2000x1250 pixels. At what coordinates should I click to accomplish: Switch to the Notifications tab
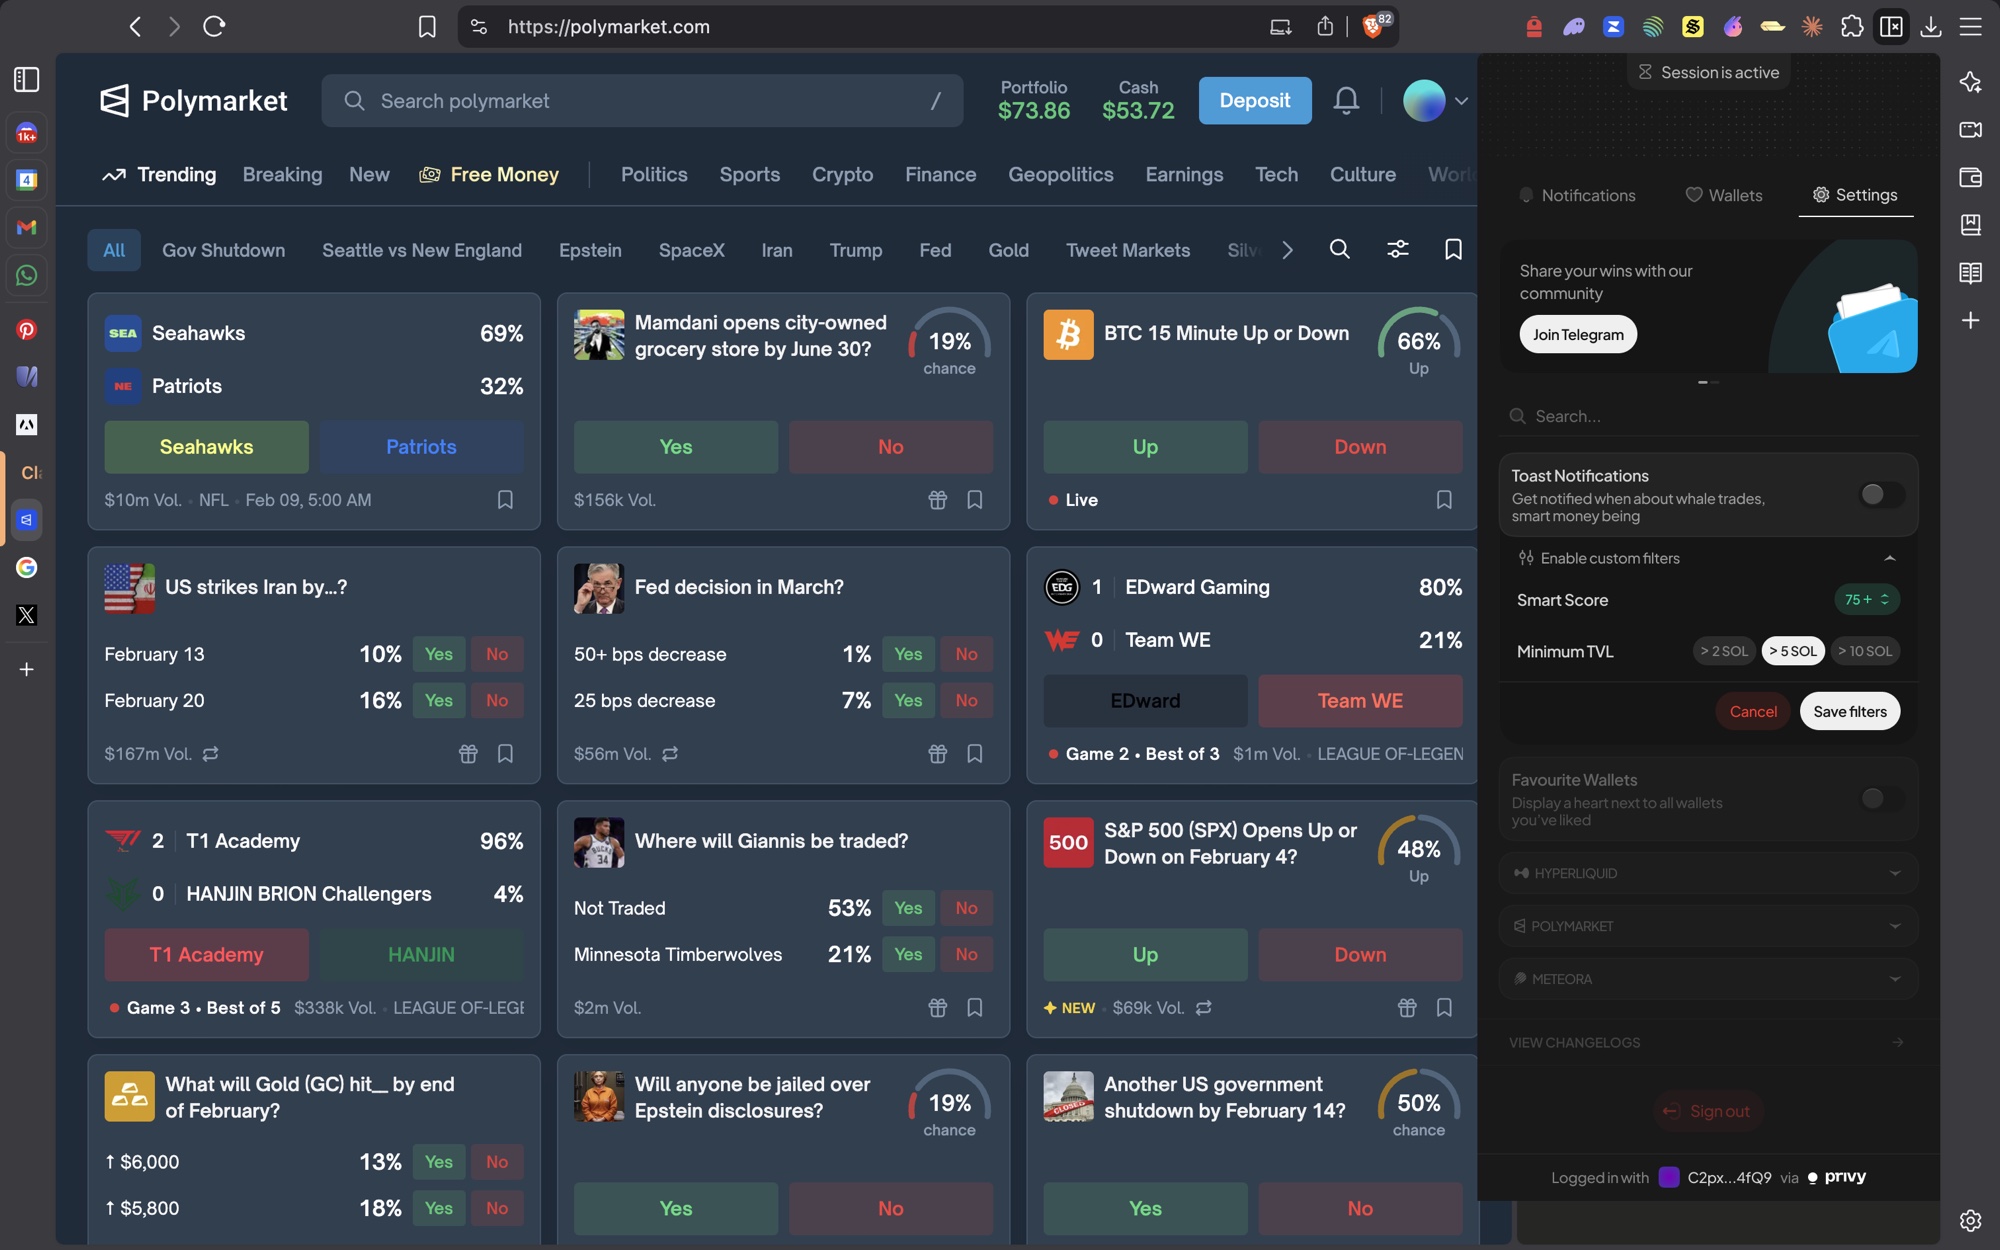1577,195
